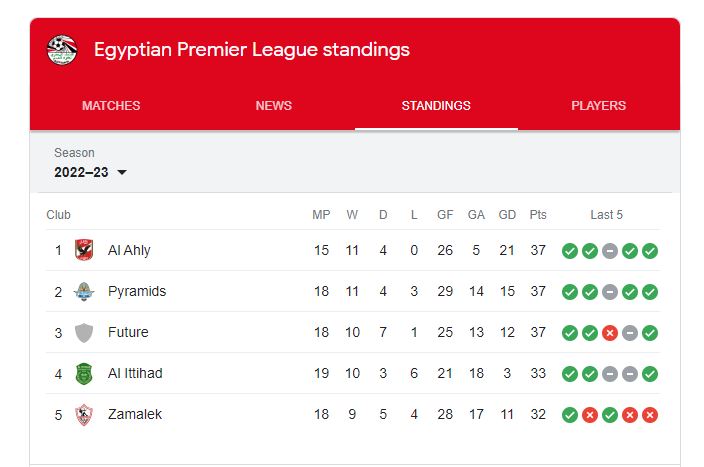Click Zamalek's first green win icon
The height and width of the screenshot is (467, 704).
[x=570, y=415]
